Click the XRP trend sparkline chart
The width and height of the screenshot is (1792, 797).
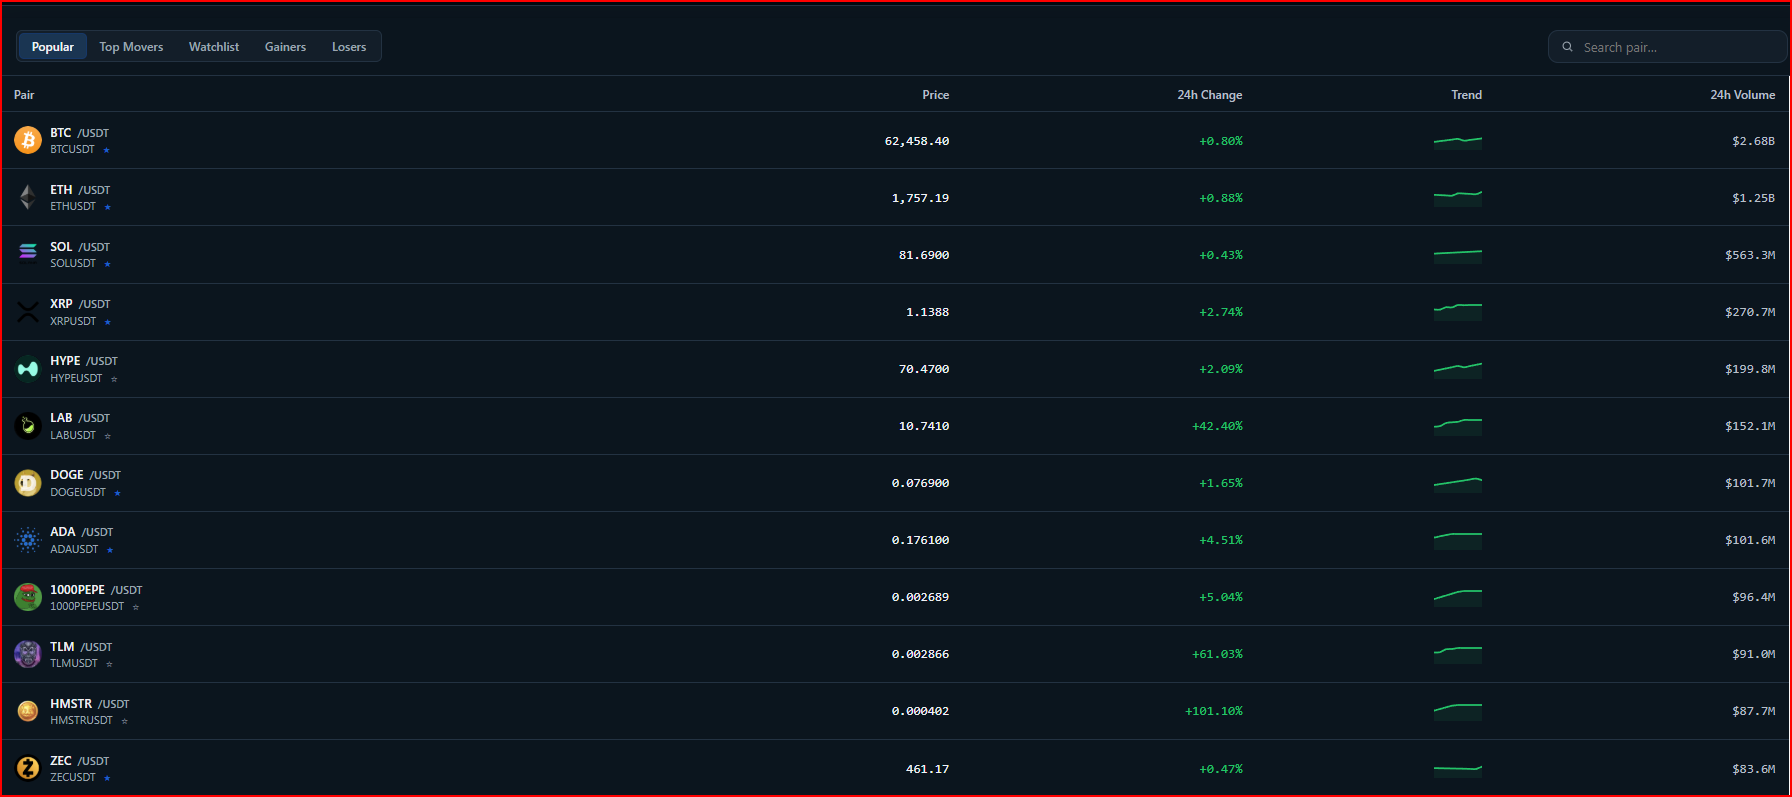click(1457, 312)
